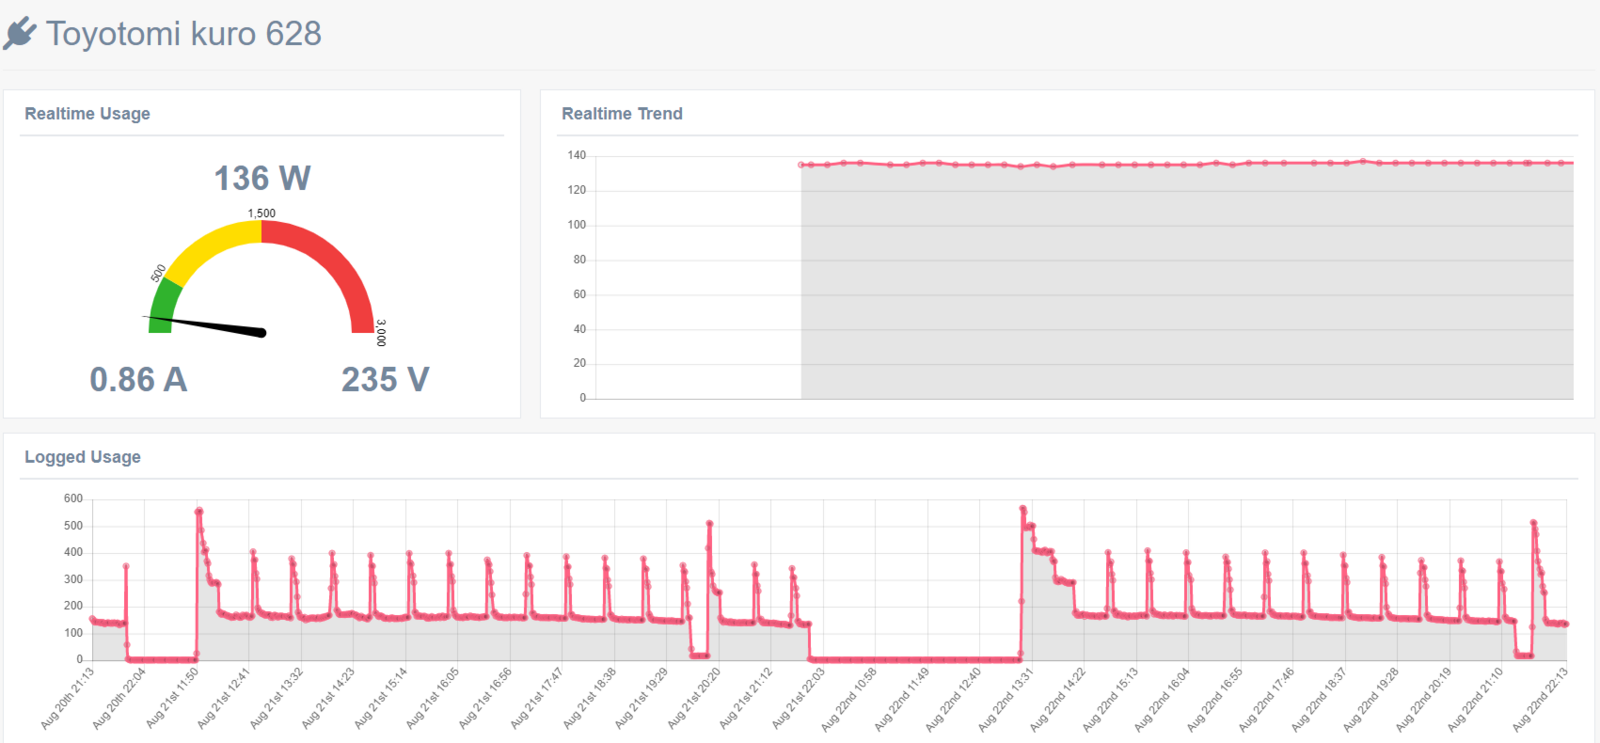
Task: Click the '600' y-axis label in Logged Usage
Action: [73, 498]
